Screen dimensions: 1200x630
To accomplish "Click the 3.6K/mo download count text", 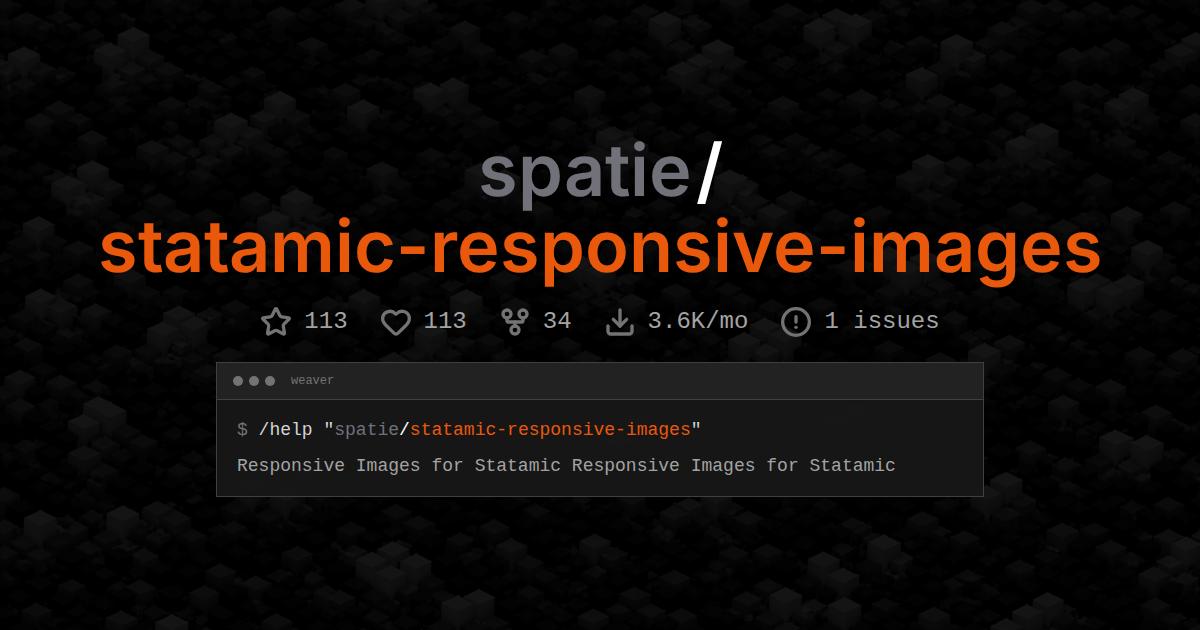I will coord(699,321).
